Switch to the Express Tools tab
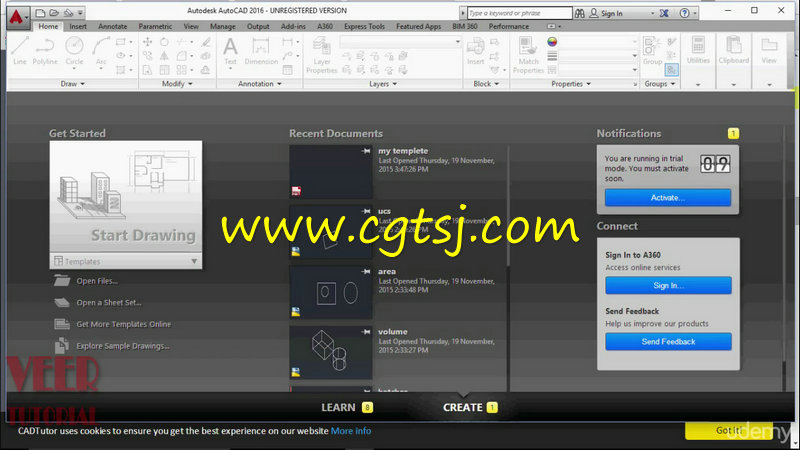800x450 pixels. (364, 26)
